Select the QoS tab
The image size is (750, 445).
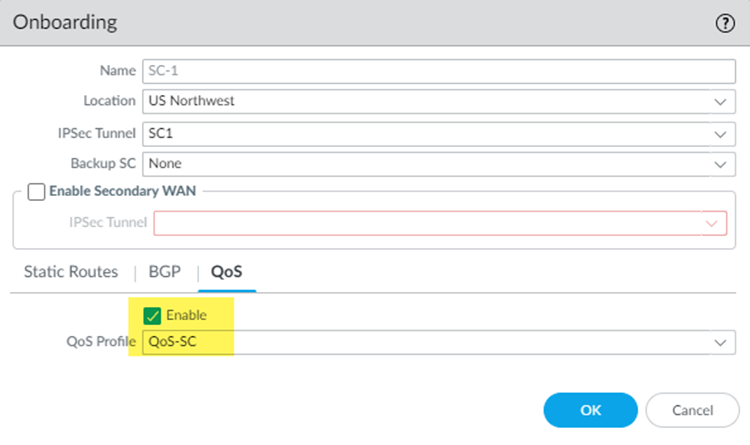pyautogui.click(x=227, y=272)
